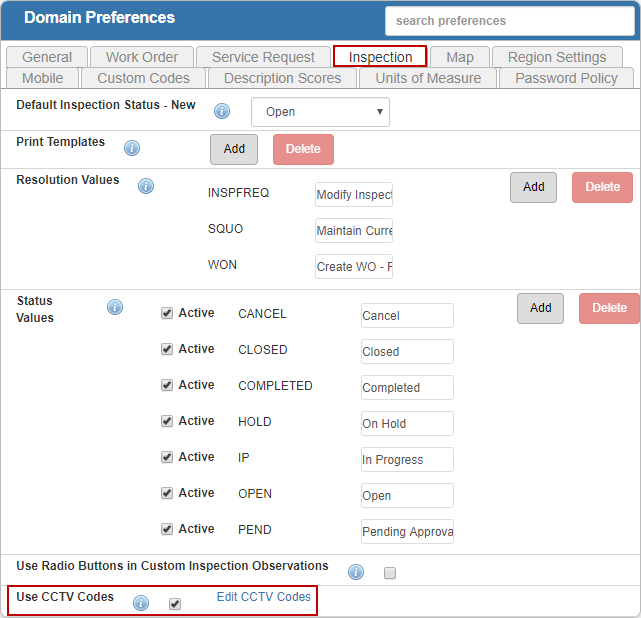Expand Default Inspection Status dropdown showing Open

[x=320, y=112]
